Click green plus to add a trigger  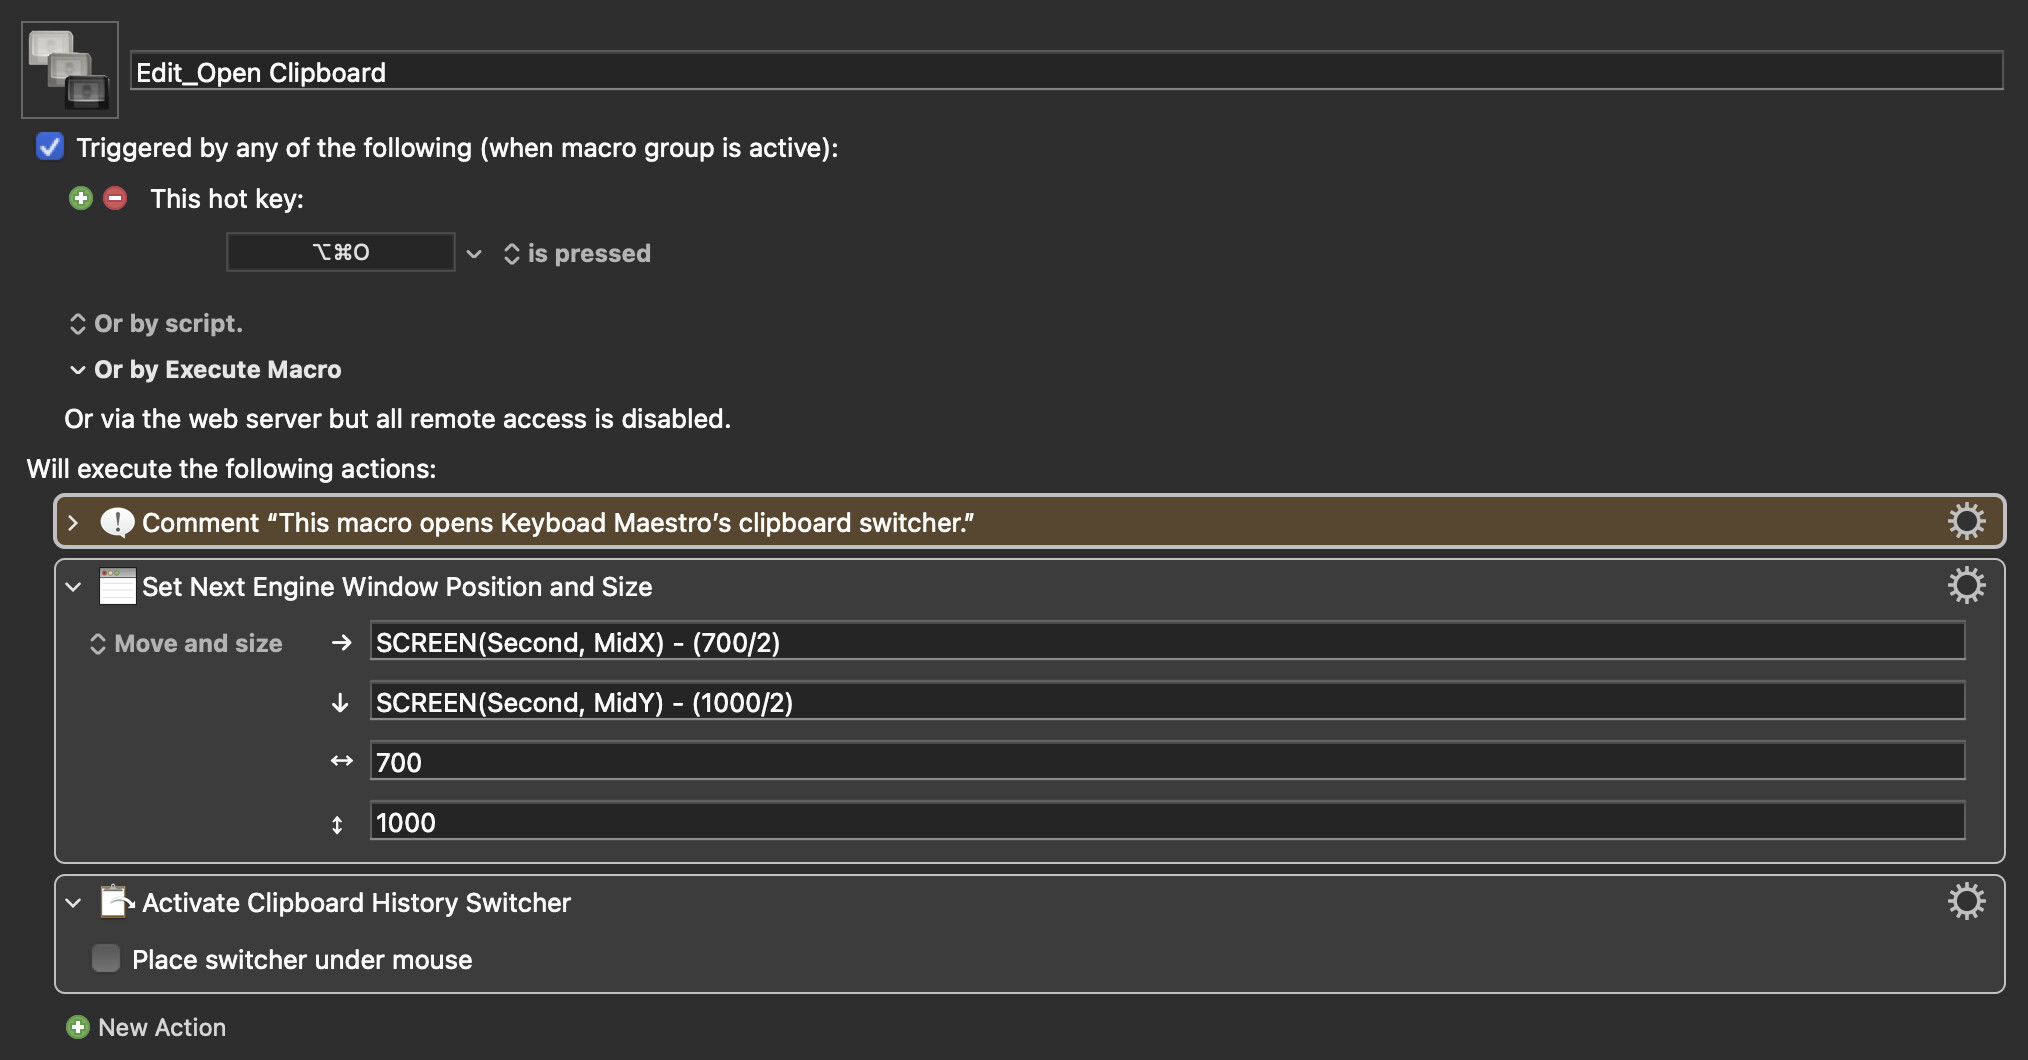point(81,198)
